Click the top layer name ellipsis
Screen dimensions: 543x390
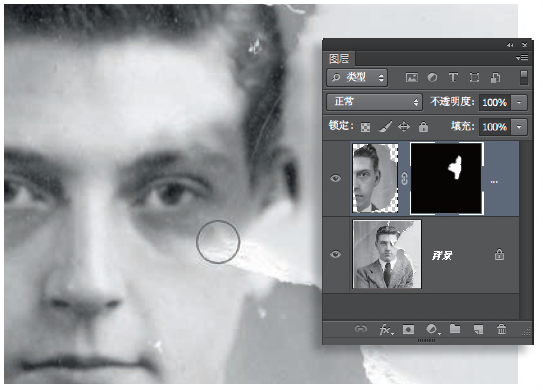494,182
